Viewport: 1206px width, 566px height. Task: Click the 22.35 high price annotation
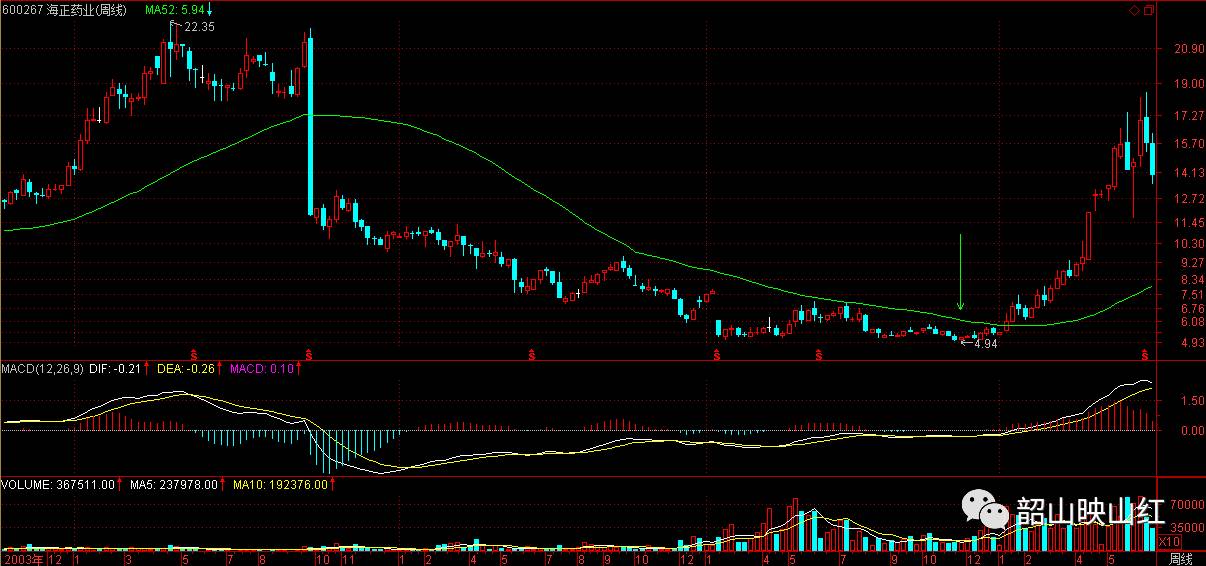click(200, 27)
